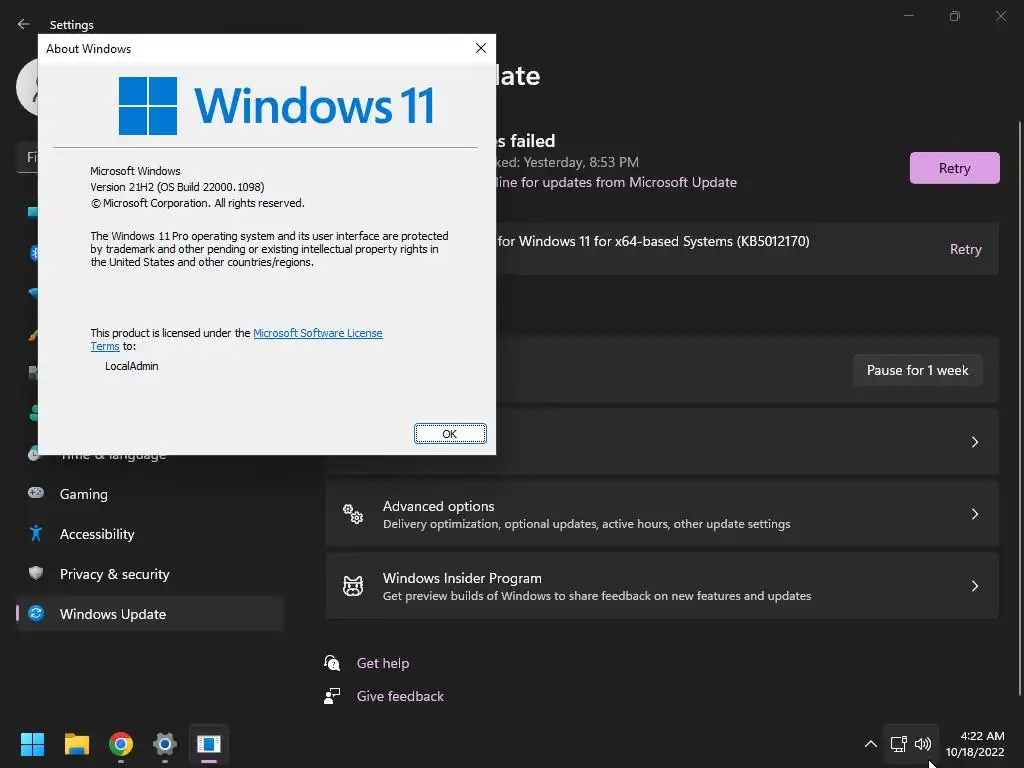Click the top Retry button for failed updates
1024x768 pixels.
pos(954,168)
